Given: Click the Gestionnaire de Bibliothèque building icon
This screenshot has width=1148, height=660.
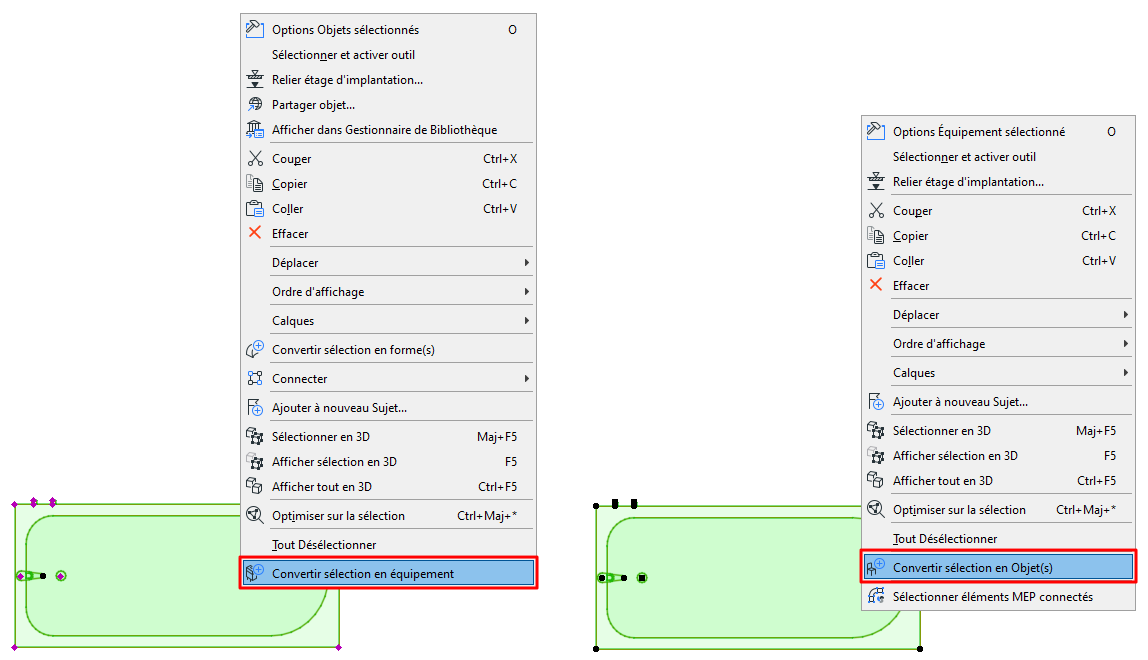Looking at the screenshot, I should click(255, 130).
